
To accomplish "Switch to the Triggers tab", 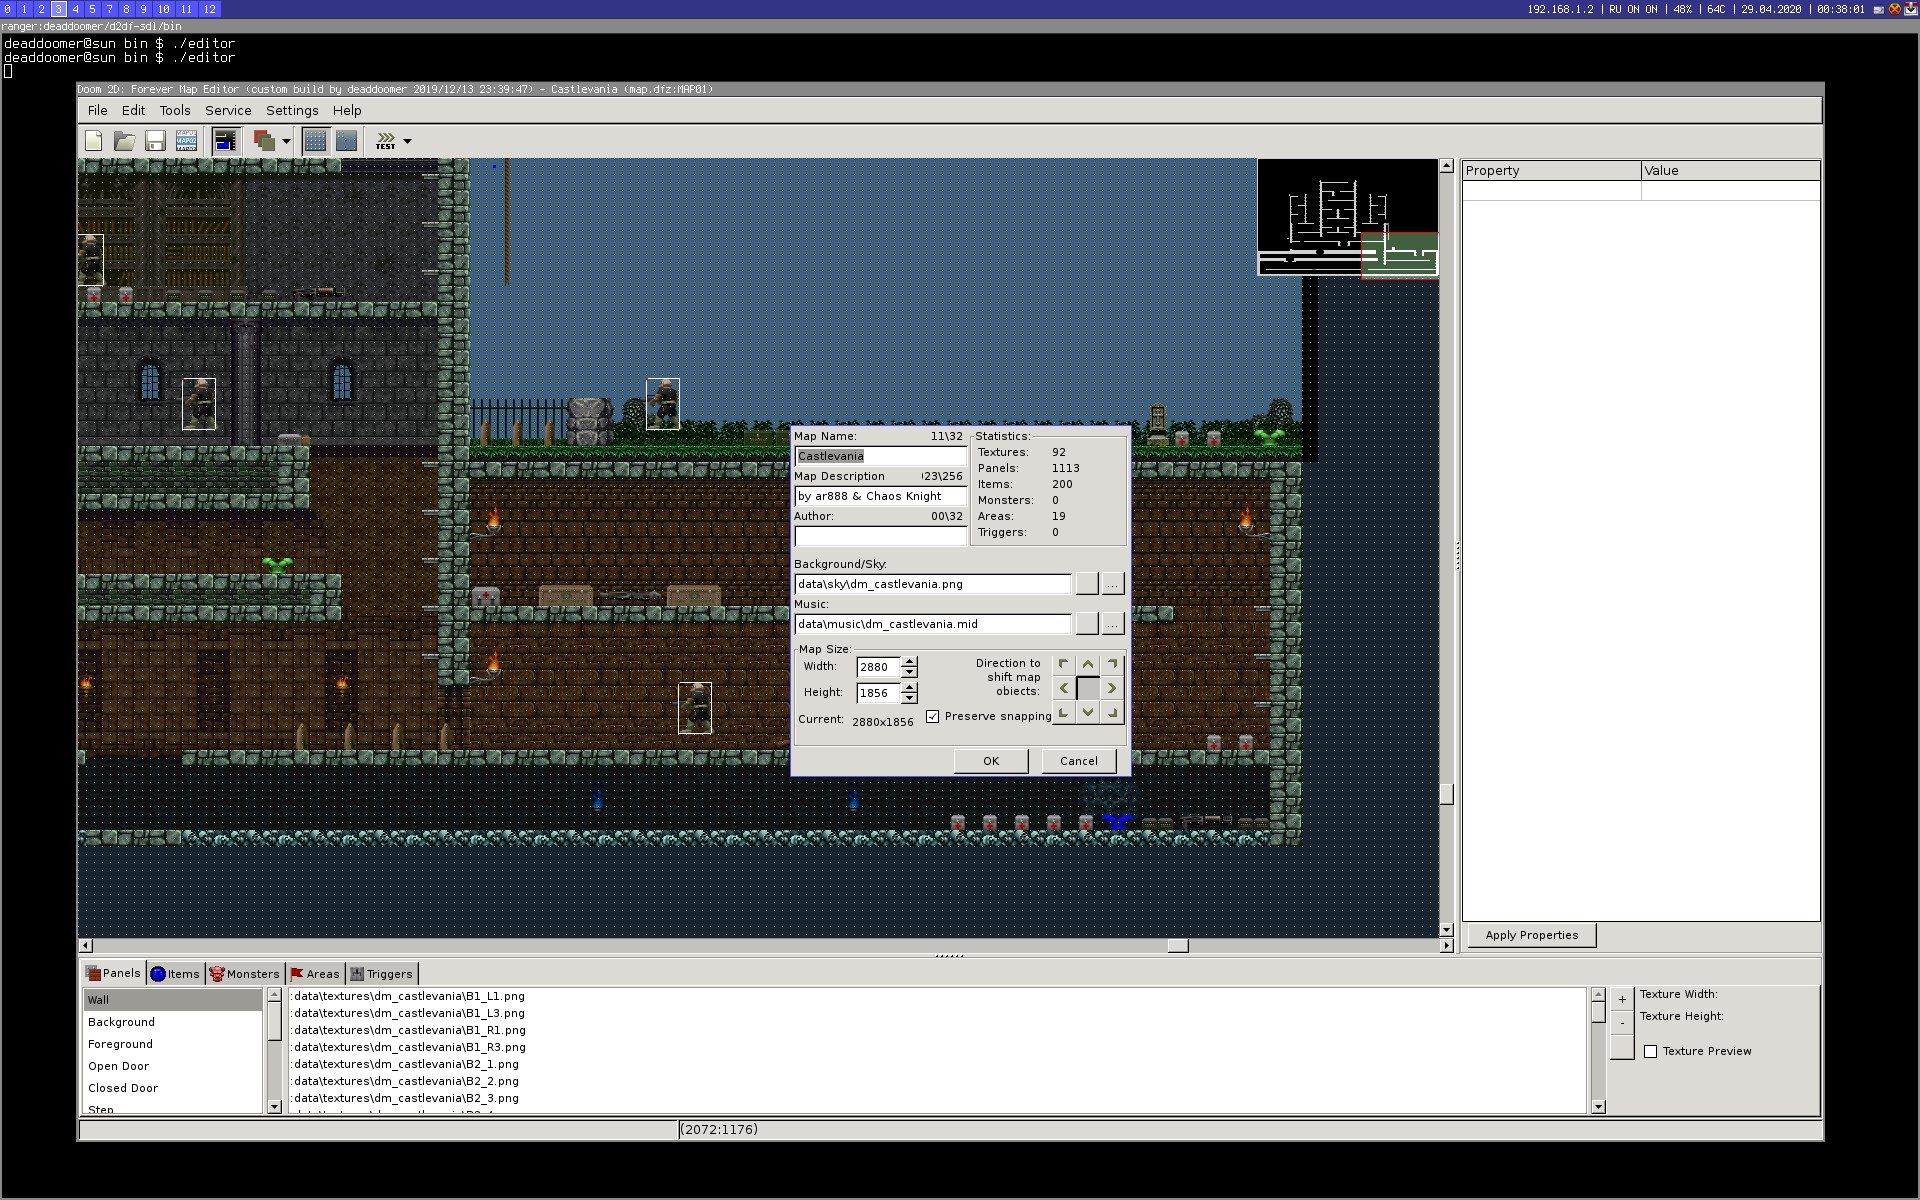I will tap(381, 974).
